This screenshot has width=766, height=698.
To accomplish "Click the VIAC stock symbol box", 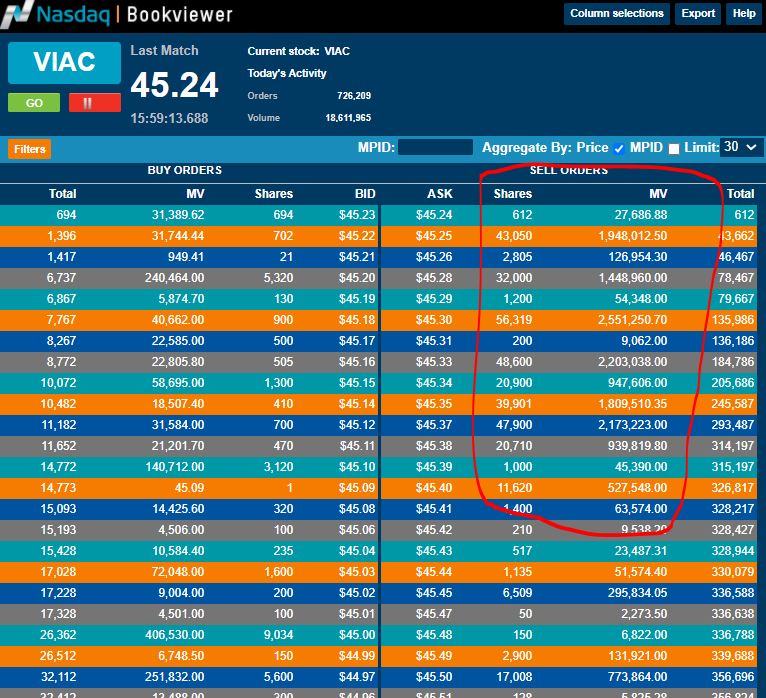I will [x=65, y=63].
